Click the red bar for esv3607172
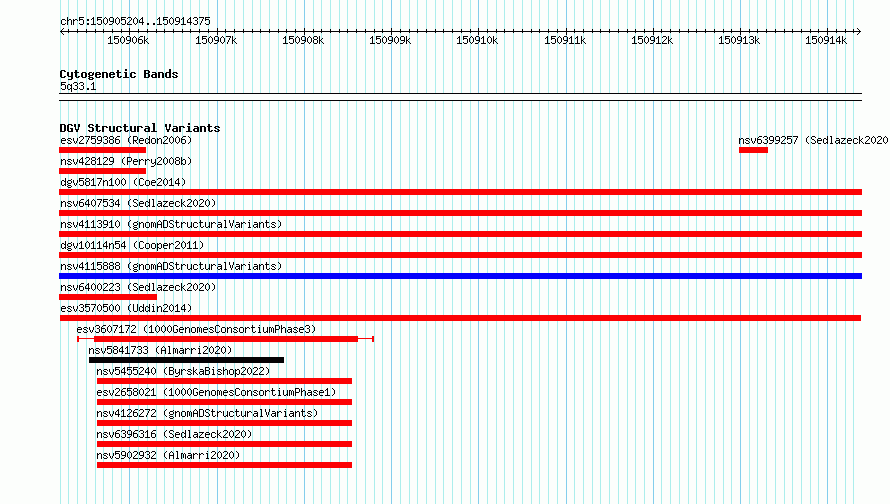This screenshot has width=890, height=504. [226, 339]
